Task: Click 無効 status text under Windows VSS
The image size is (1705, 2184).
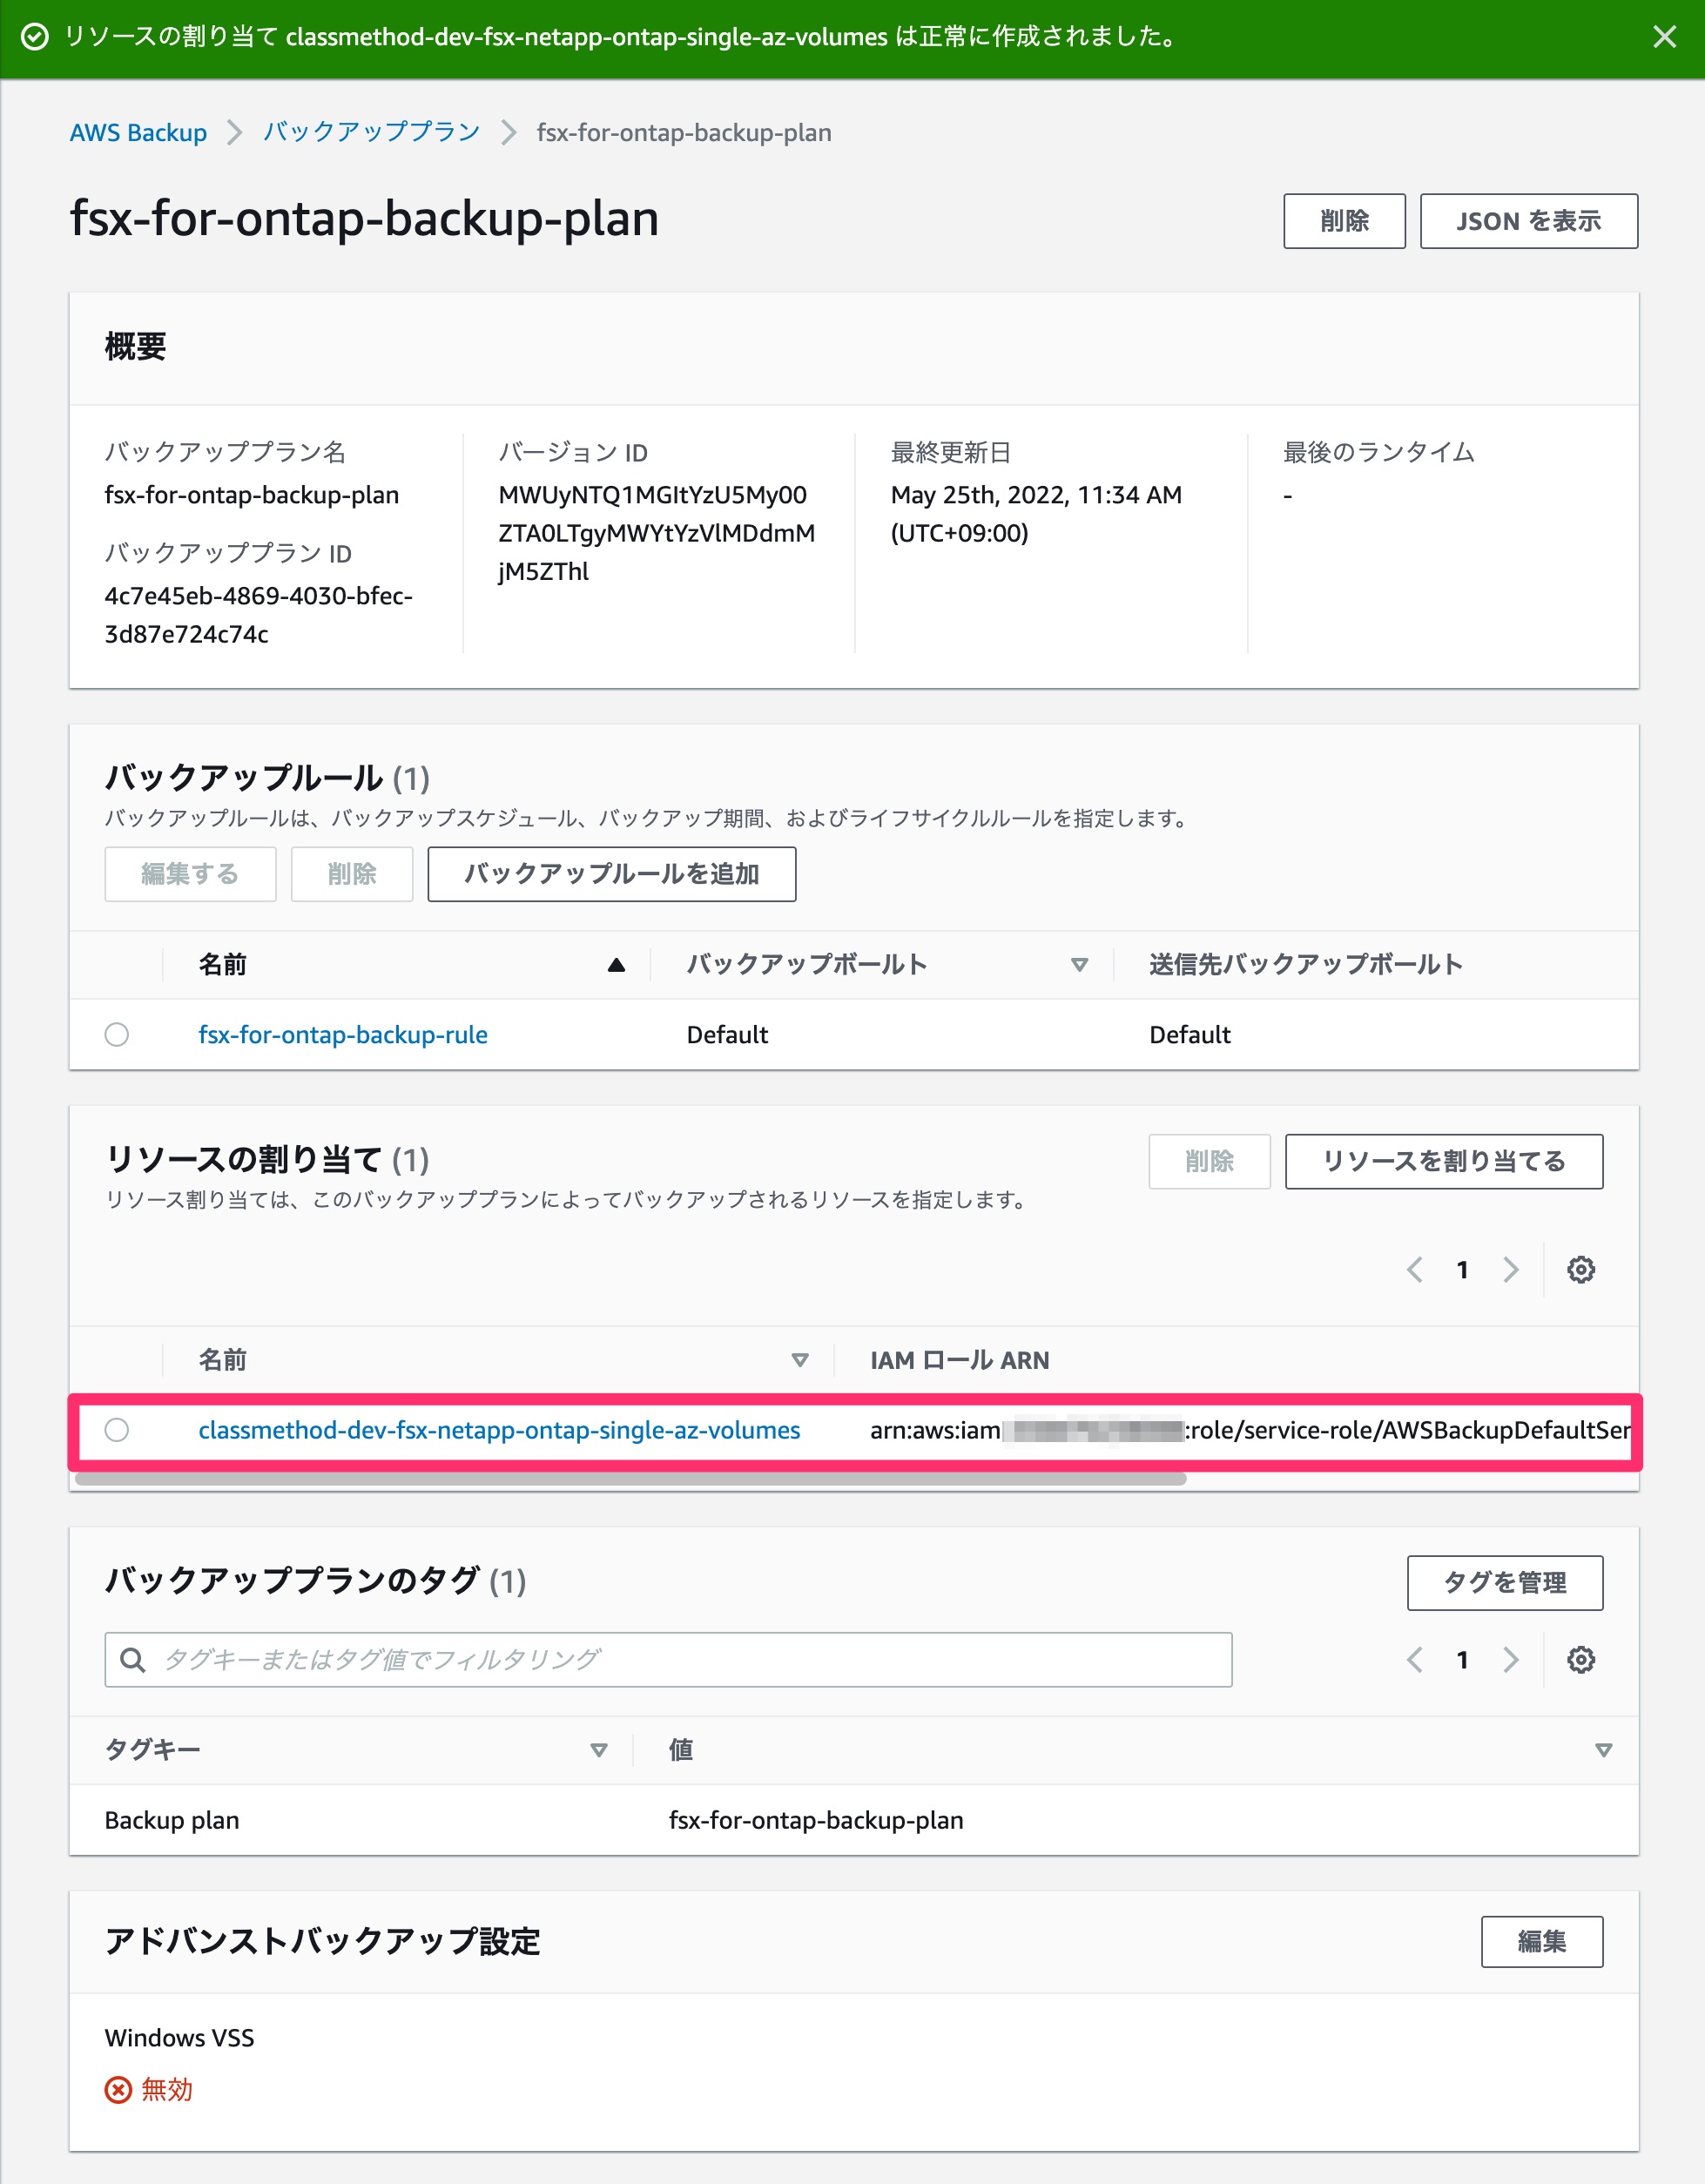Action: pos(167,2089)
